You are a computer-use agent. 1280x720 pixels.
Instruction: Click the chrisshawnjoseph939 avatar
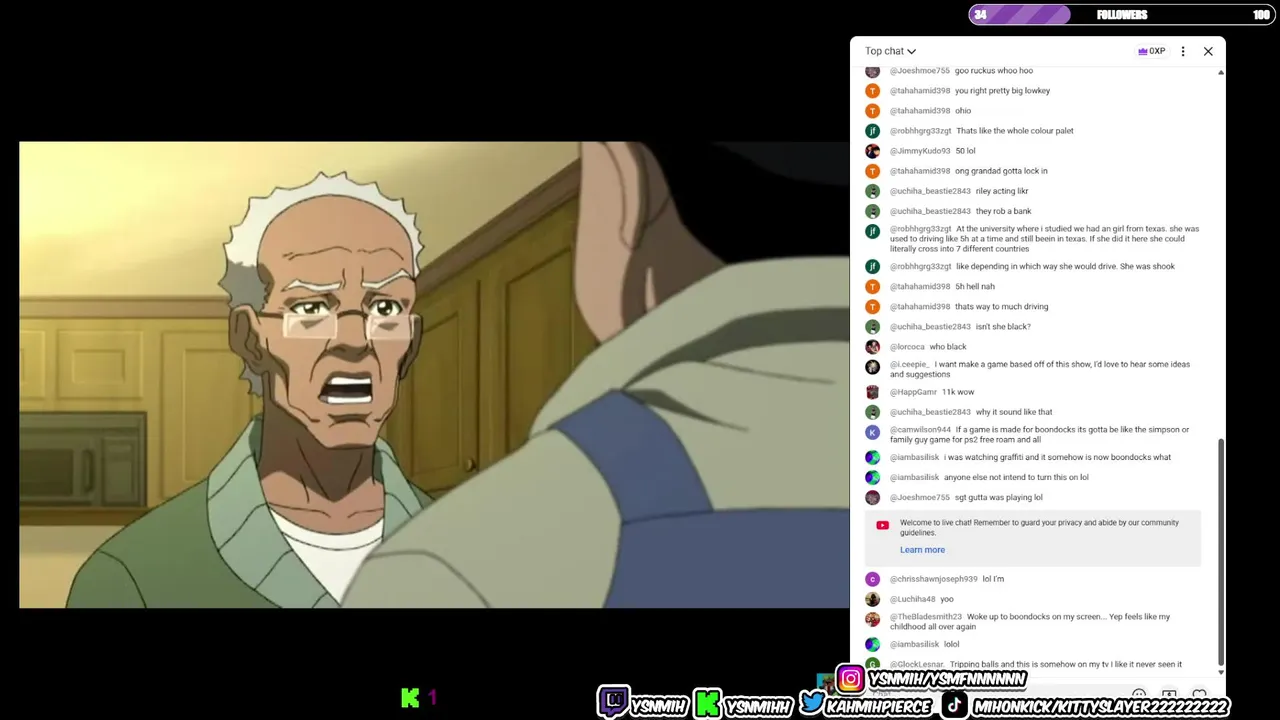point(872,579)
